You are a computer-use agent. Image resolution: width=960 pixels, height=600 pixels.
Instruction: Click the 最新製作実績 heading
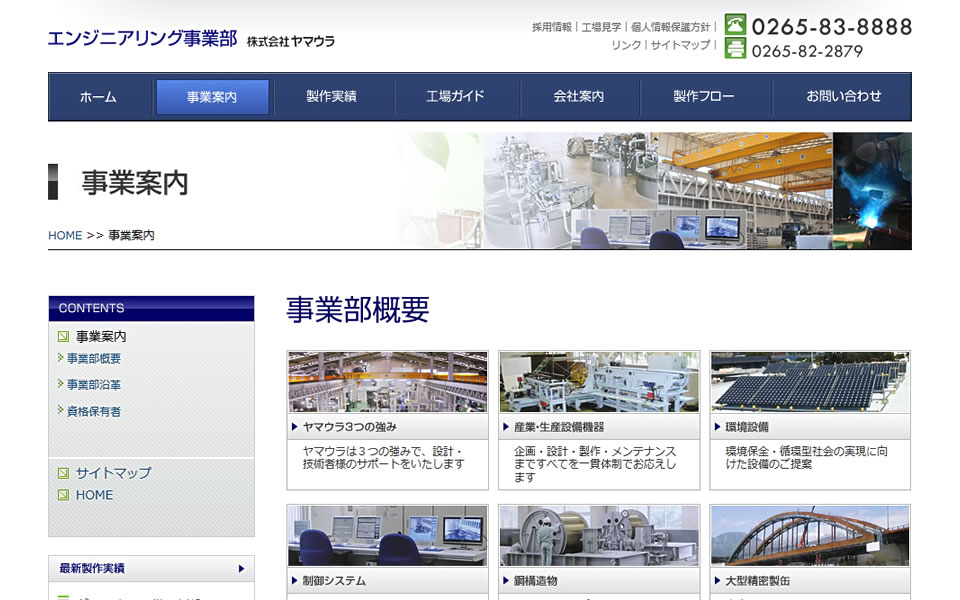[x=92, y=568]
